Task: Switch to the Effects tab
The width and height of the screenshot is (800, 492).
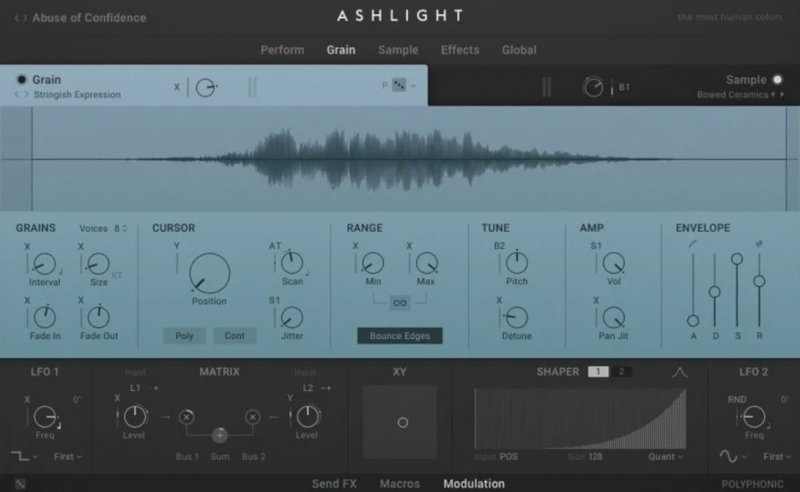Action: pos(460,50)
